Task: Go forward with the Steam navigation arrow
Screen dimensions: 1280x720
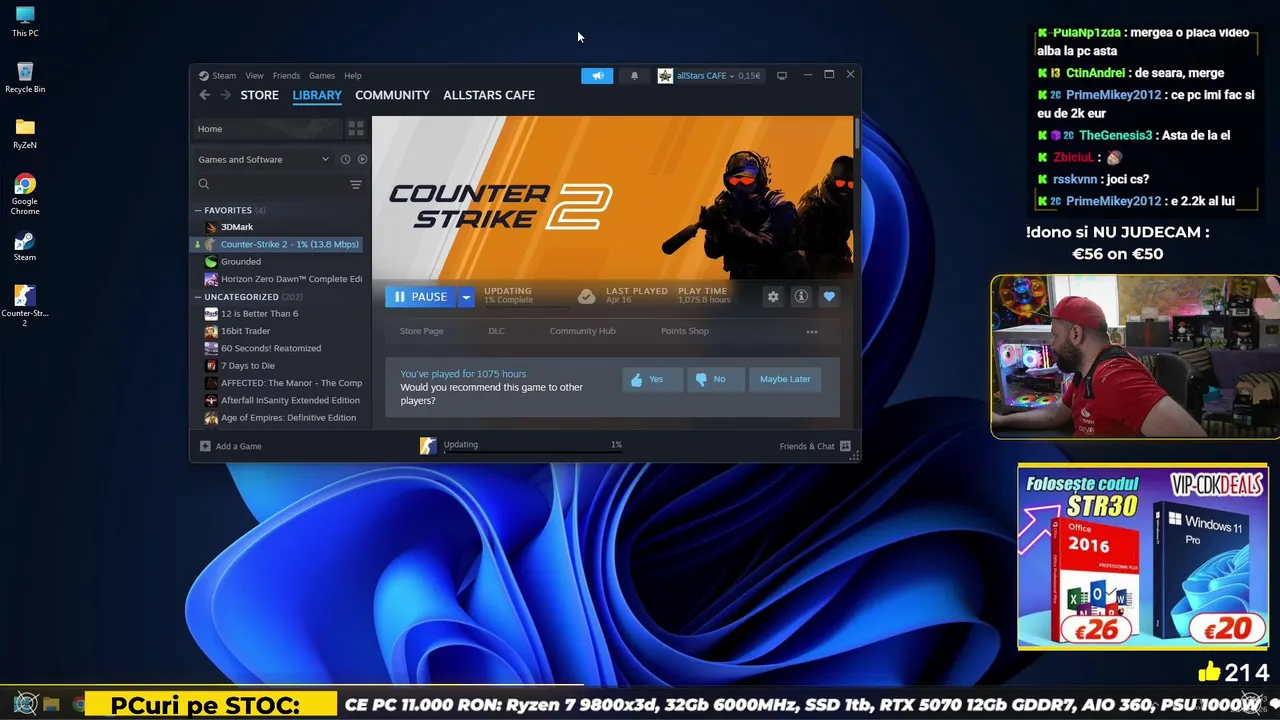Action: coord(225,95)
